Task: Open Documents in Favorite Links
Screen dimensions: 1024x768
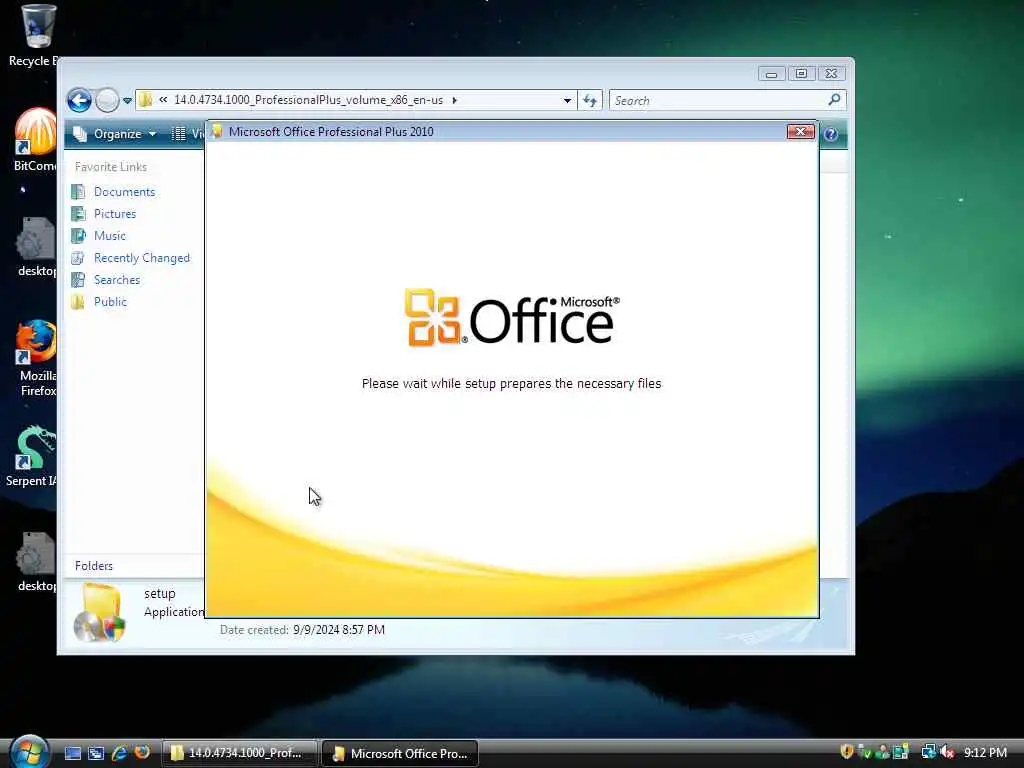Action: (x=124, y=192)
